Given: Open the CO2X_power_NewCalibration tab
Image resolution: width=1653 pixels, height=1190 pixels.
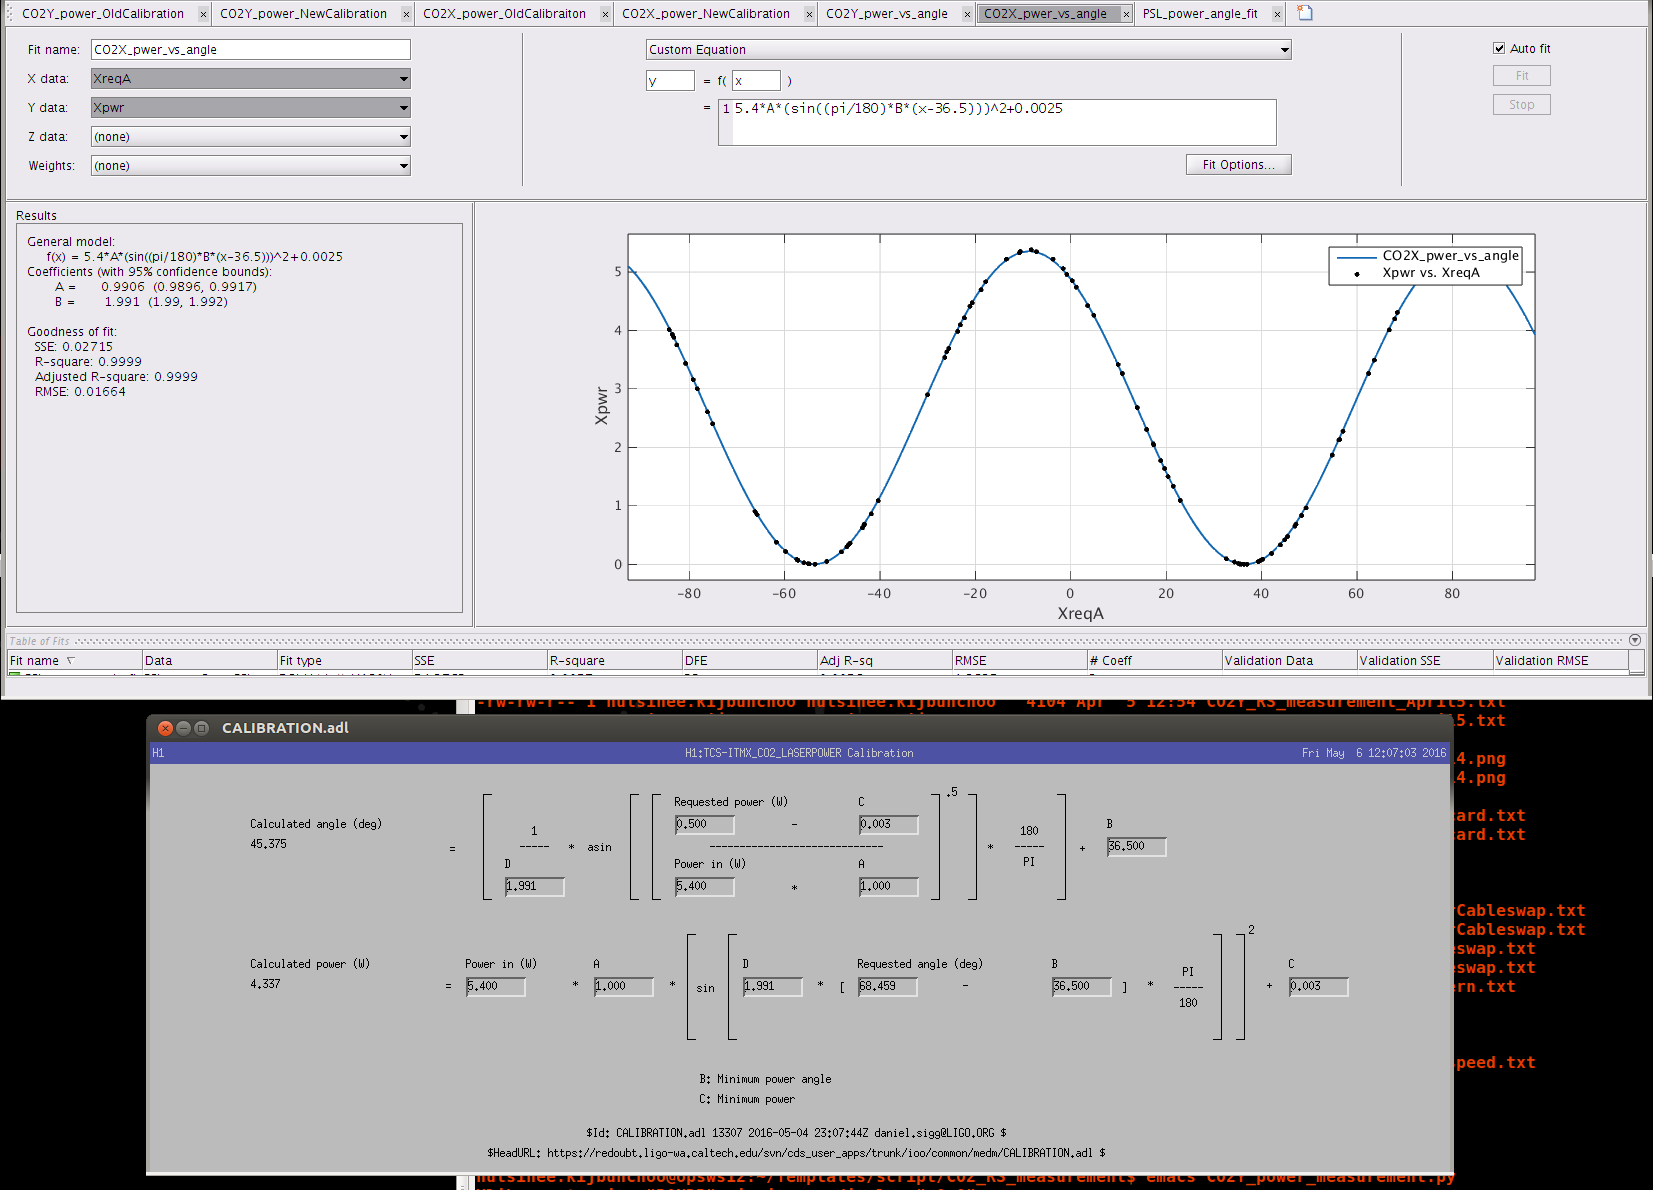Looking at the screenshot, I should point(706,14).
